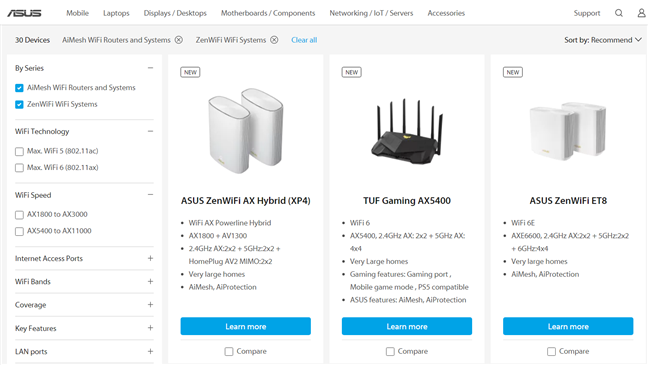Click the NEW badge on ZenWiFi ET8 card
This screenshot has width=648, height=365.
coord(513,72)
